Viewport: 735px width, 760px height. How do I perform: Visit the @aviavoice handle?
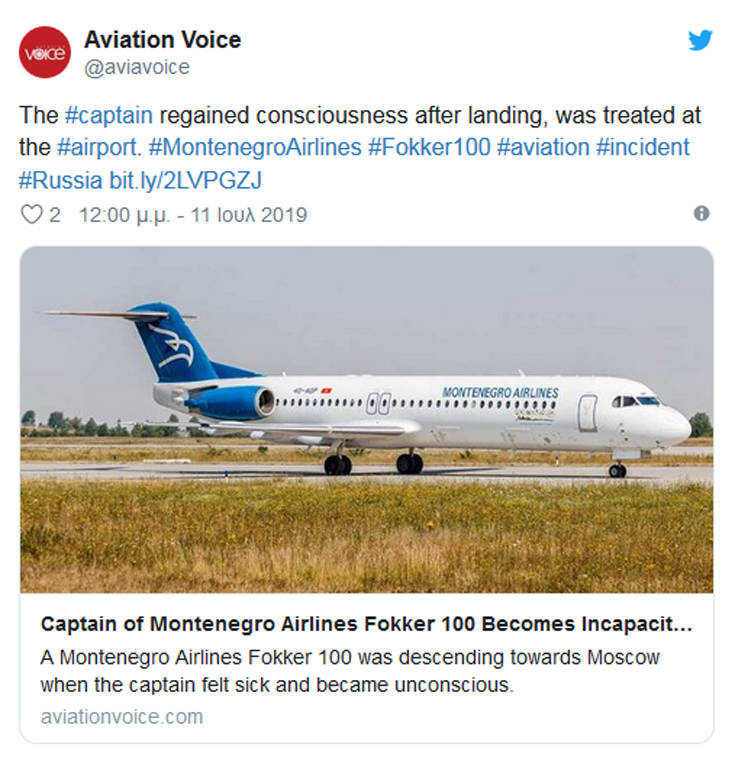tap(136, 68)
